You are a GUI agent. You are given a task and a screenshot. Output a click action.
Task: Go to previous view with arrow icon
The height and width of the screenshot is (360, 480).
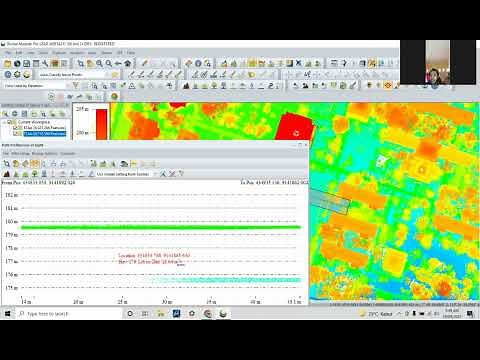pos(118,63)
